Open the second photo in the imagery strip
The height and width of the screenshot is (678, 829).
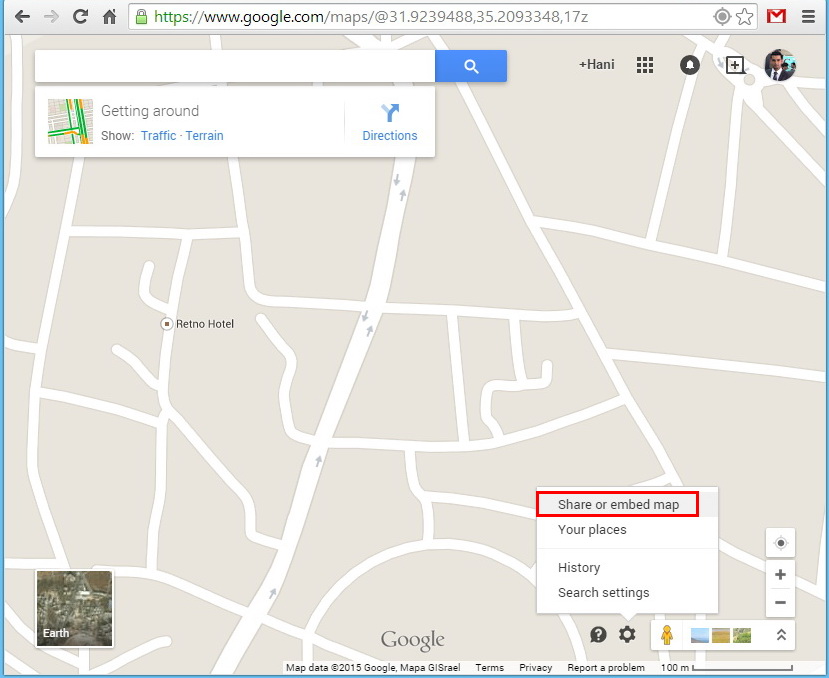point(721,635)
